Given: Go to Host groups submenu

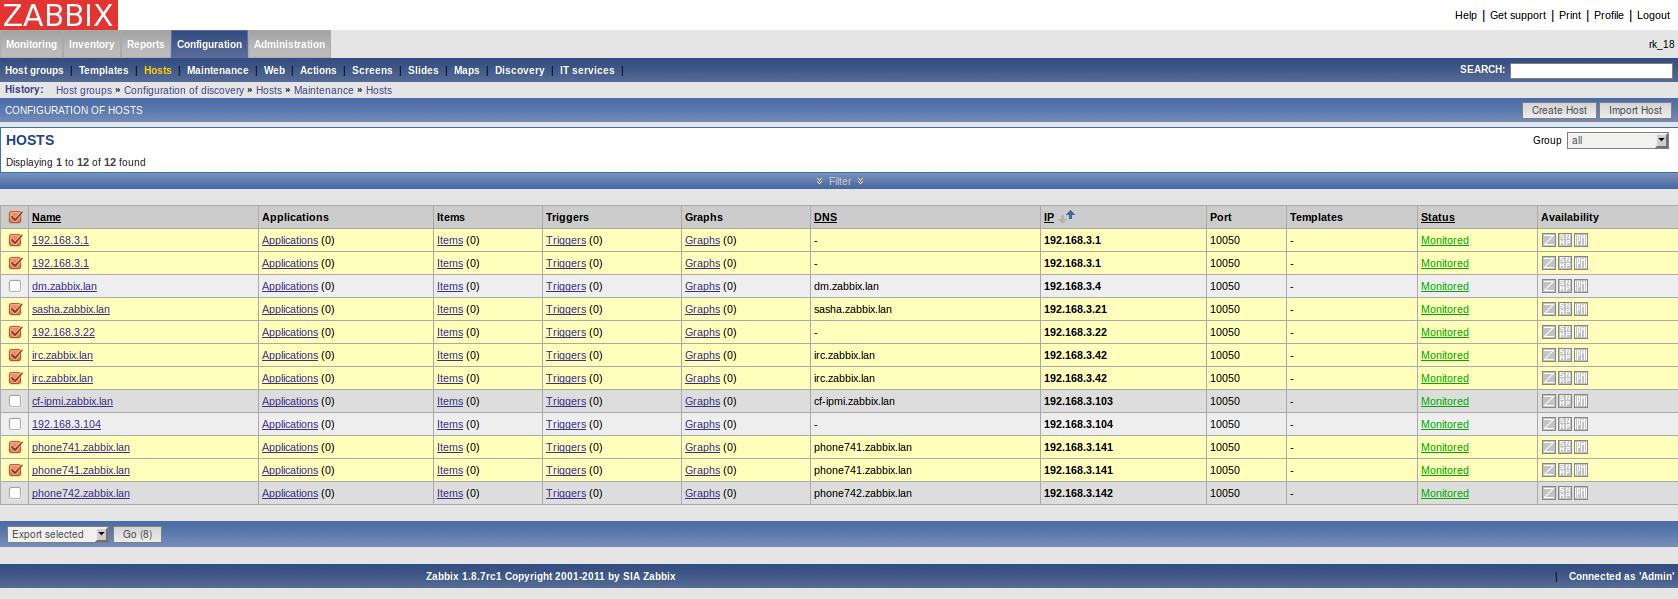Looking at the screenshot, I should [x=34, y=70].
